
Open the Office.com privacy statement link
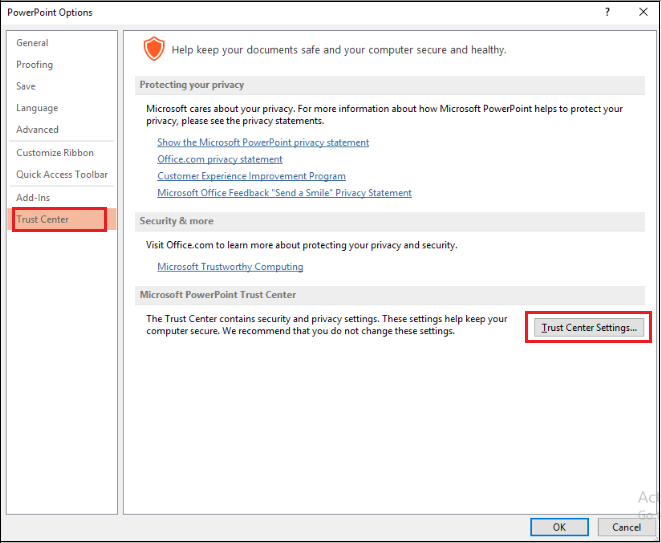click(x=220, y=159)
